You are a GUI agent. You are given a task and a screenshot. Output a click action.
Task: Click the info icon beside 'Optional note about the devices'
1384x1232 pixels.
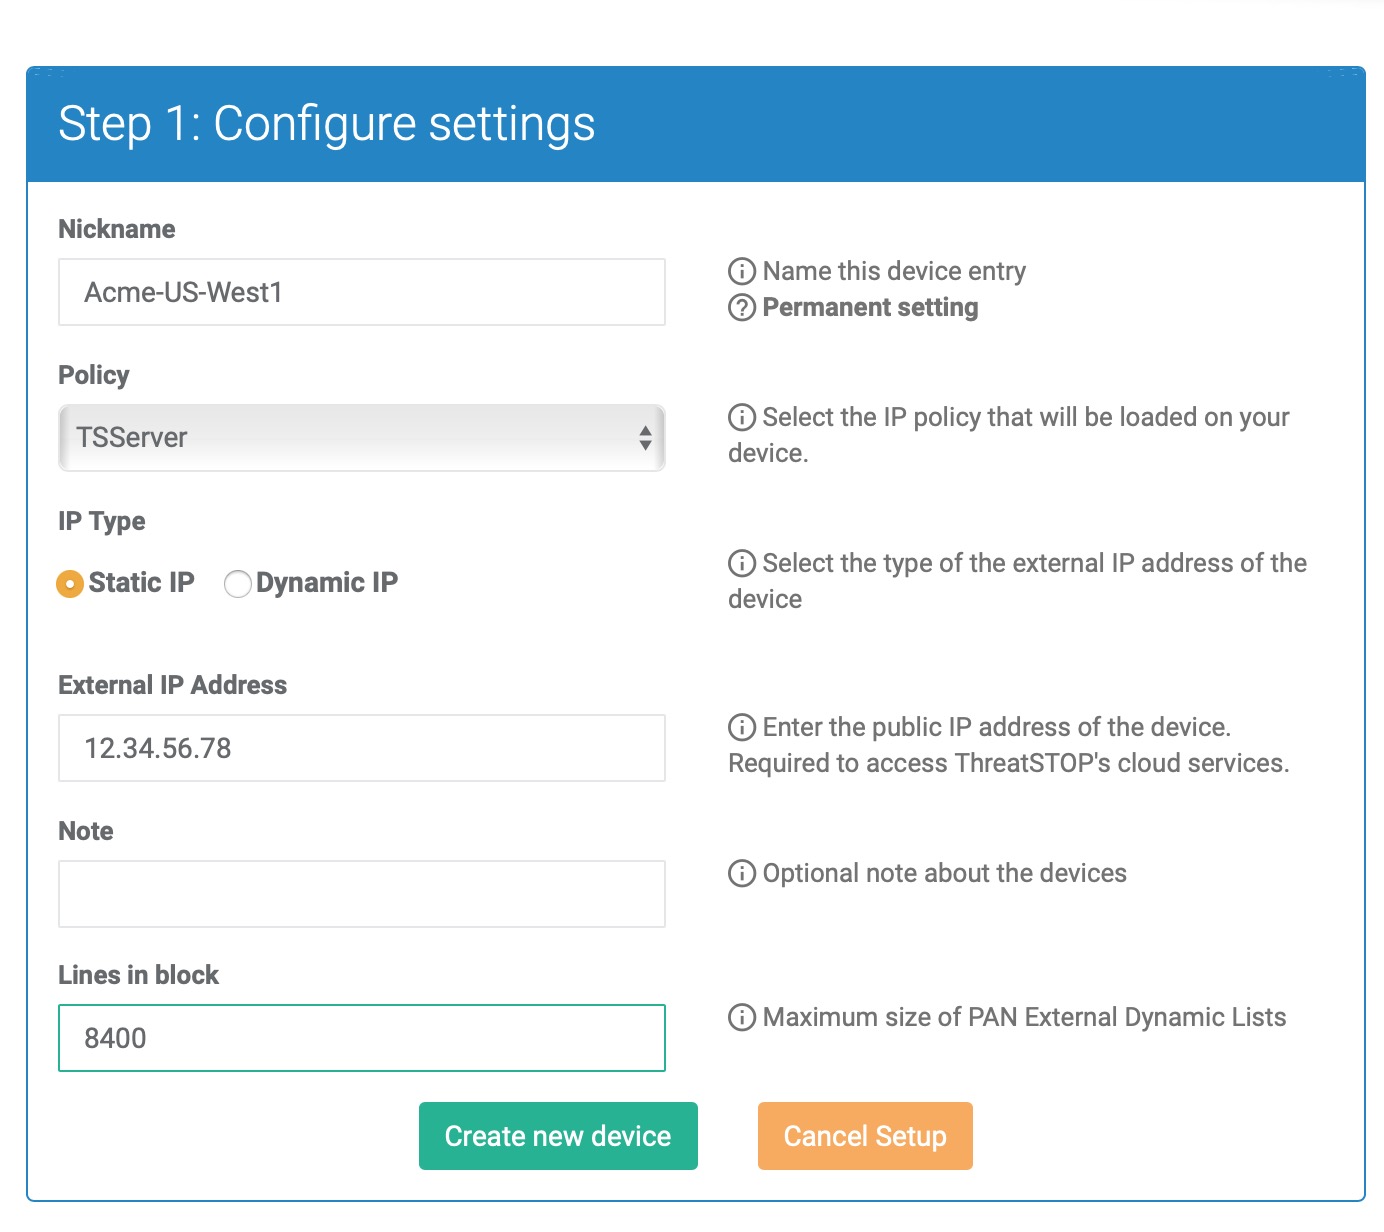742,873
